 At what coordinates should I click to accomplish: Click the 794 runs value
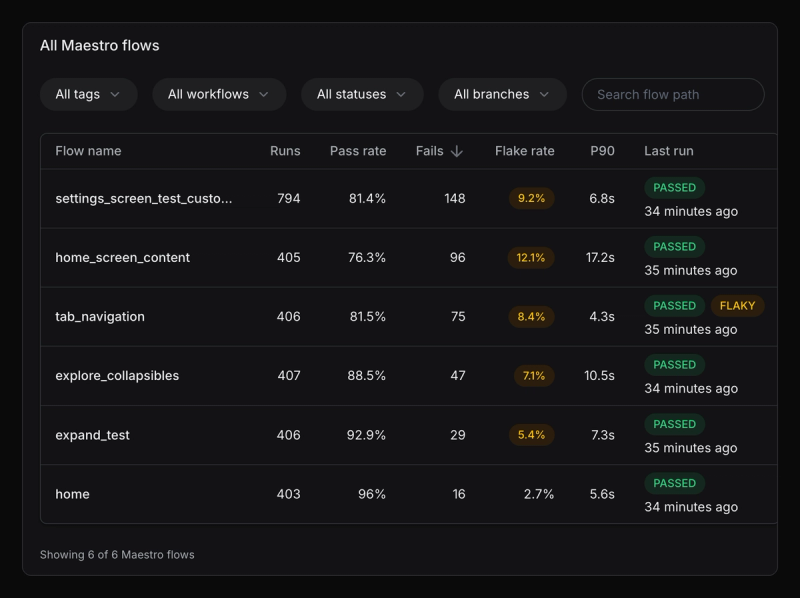(x=289, y=198)
